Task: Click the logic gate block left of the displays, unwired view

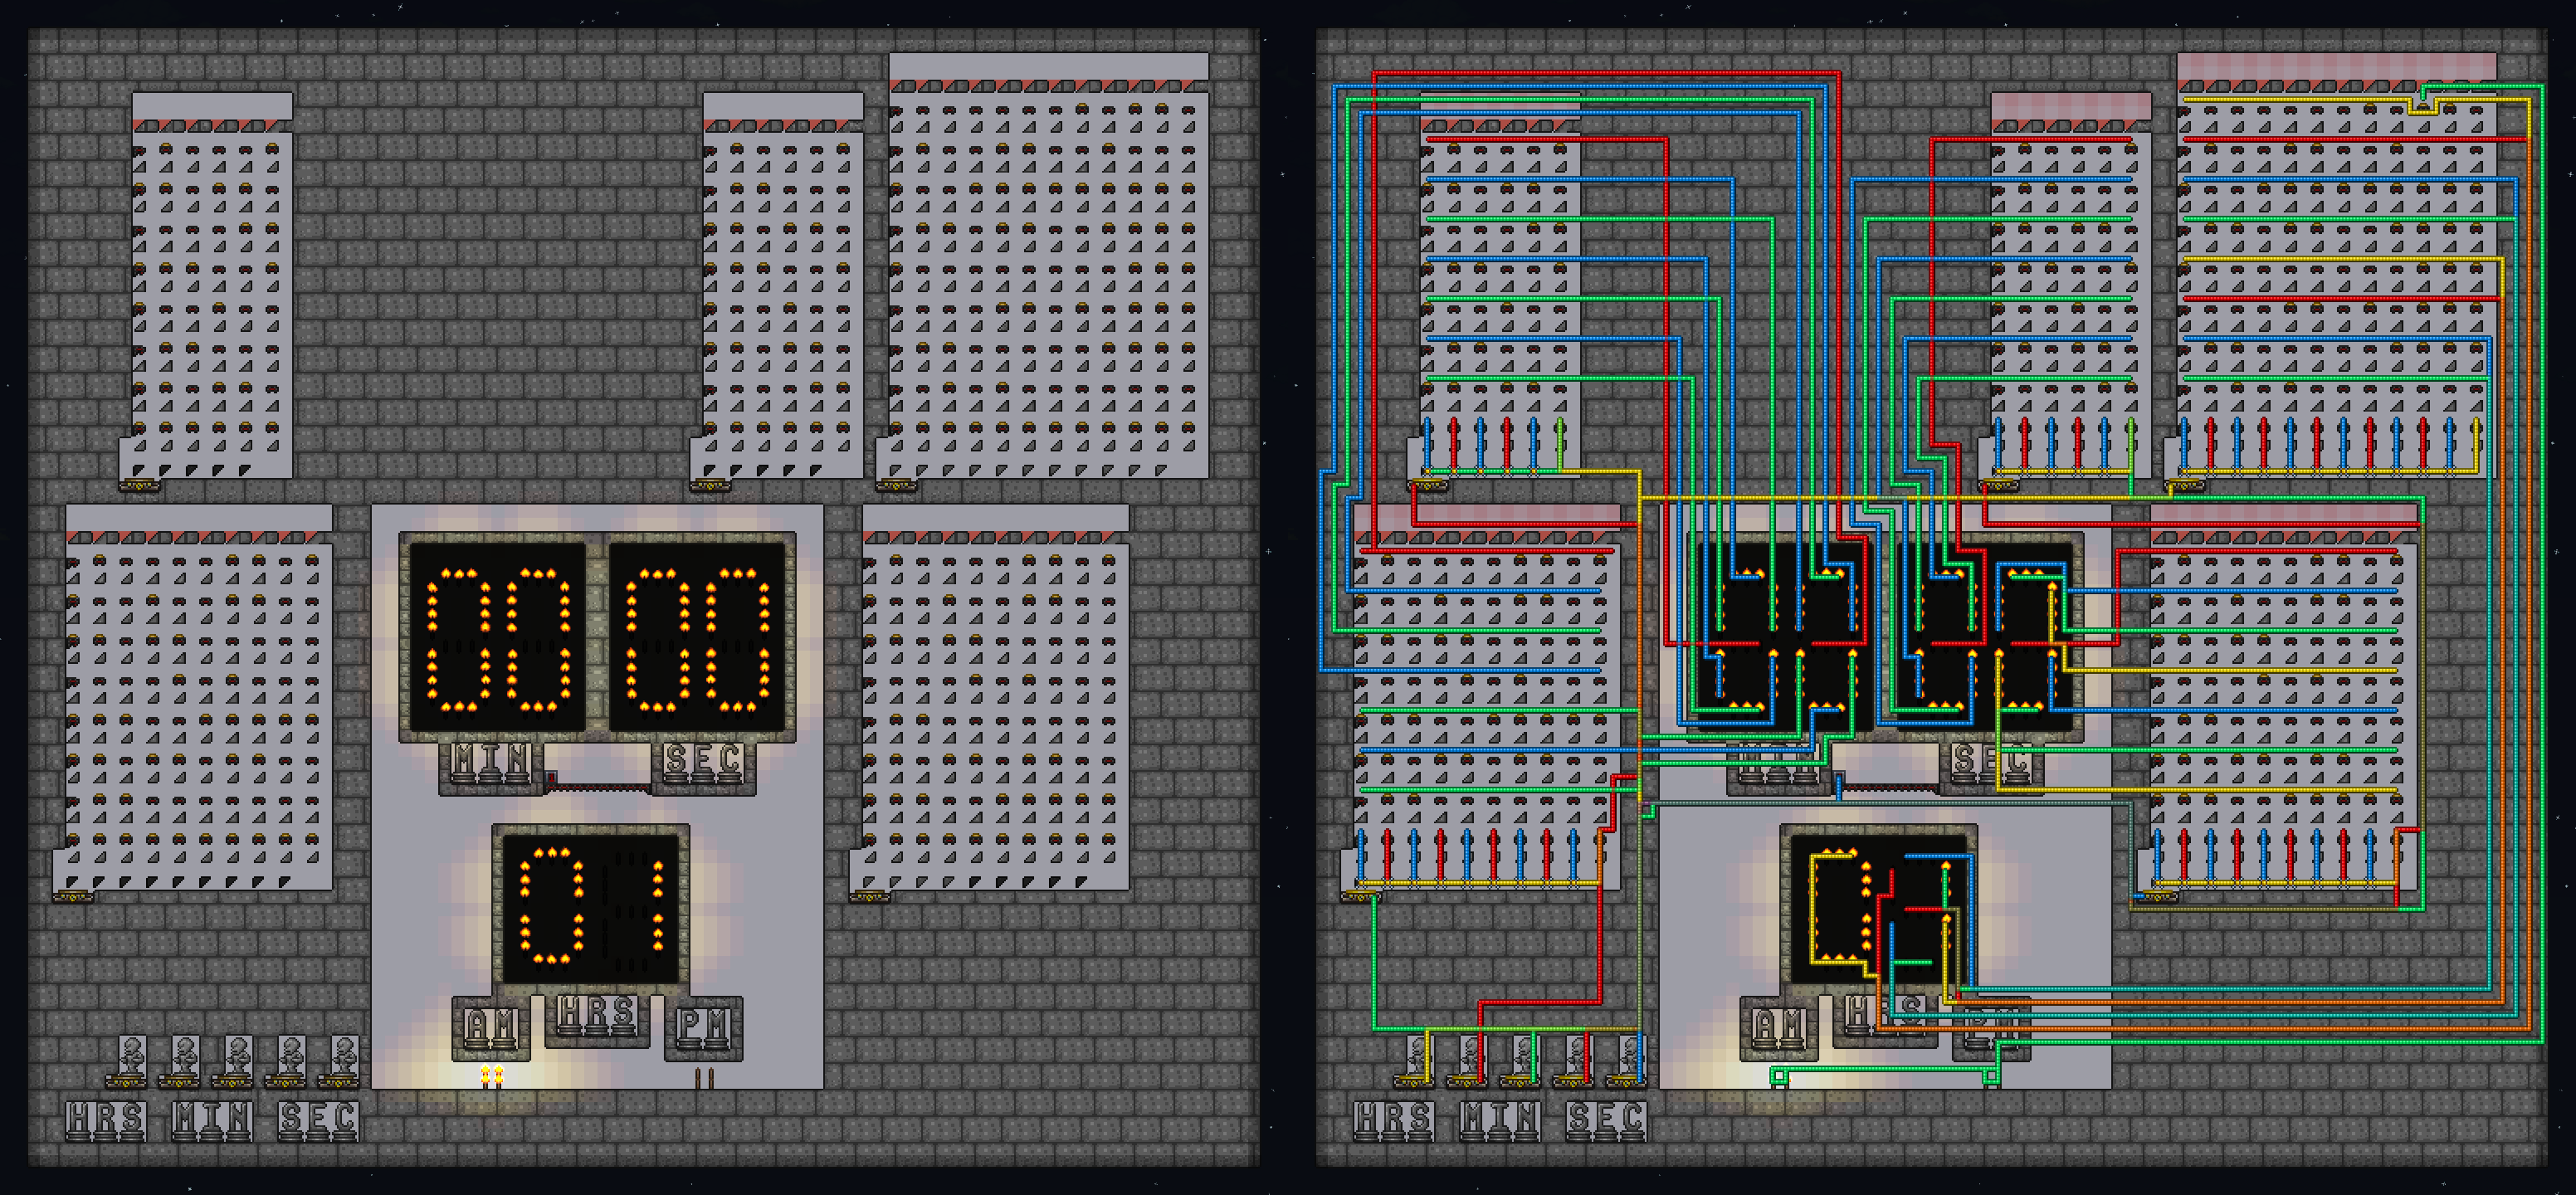Action: click(193, 698)
